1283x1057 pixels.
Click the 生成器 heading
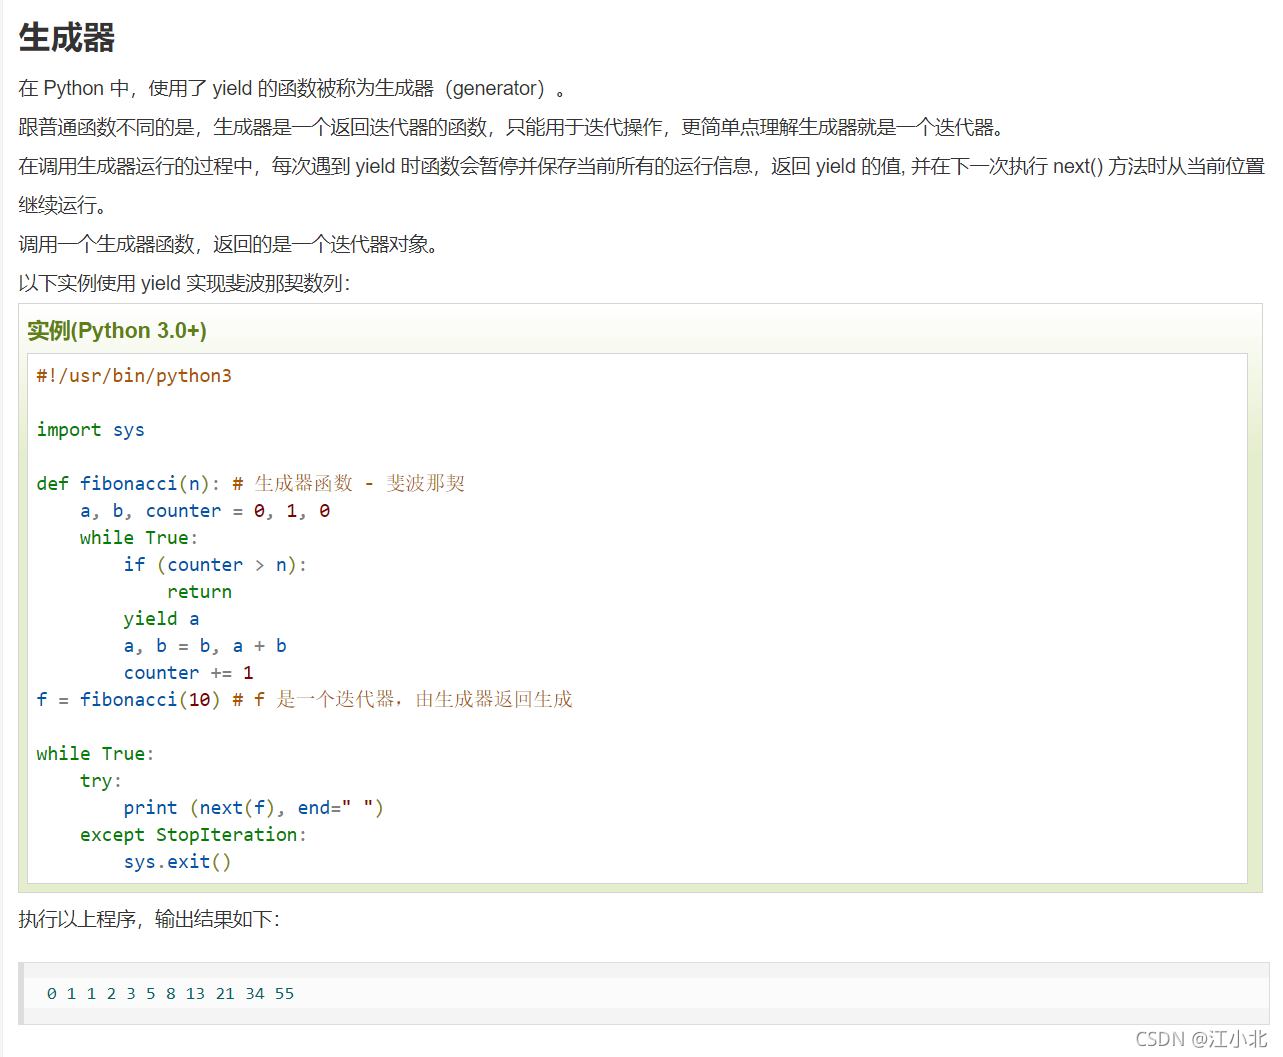pos(67,38)
